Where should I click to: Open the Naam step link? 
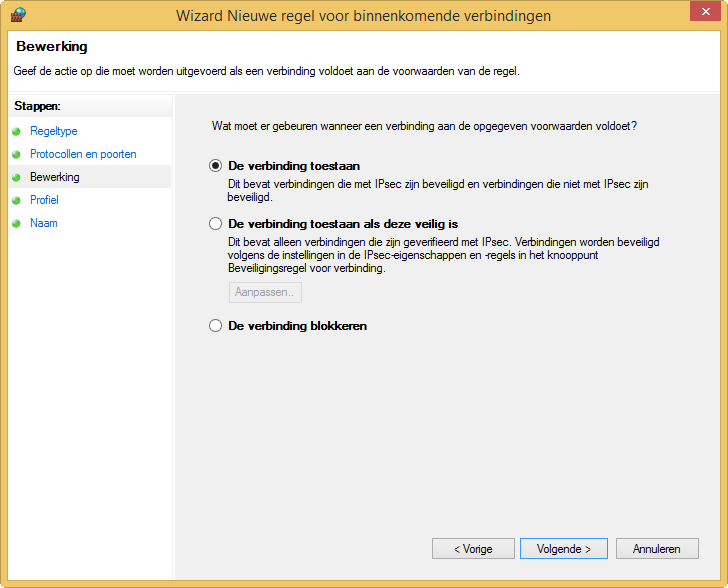point(44,223)
